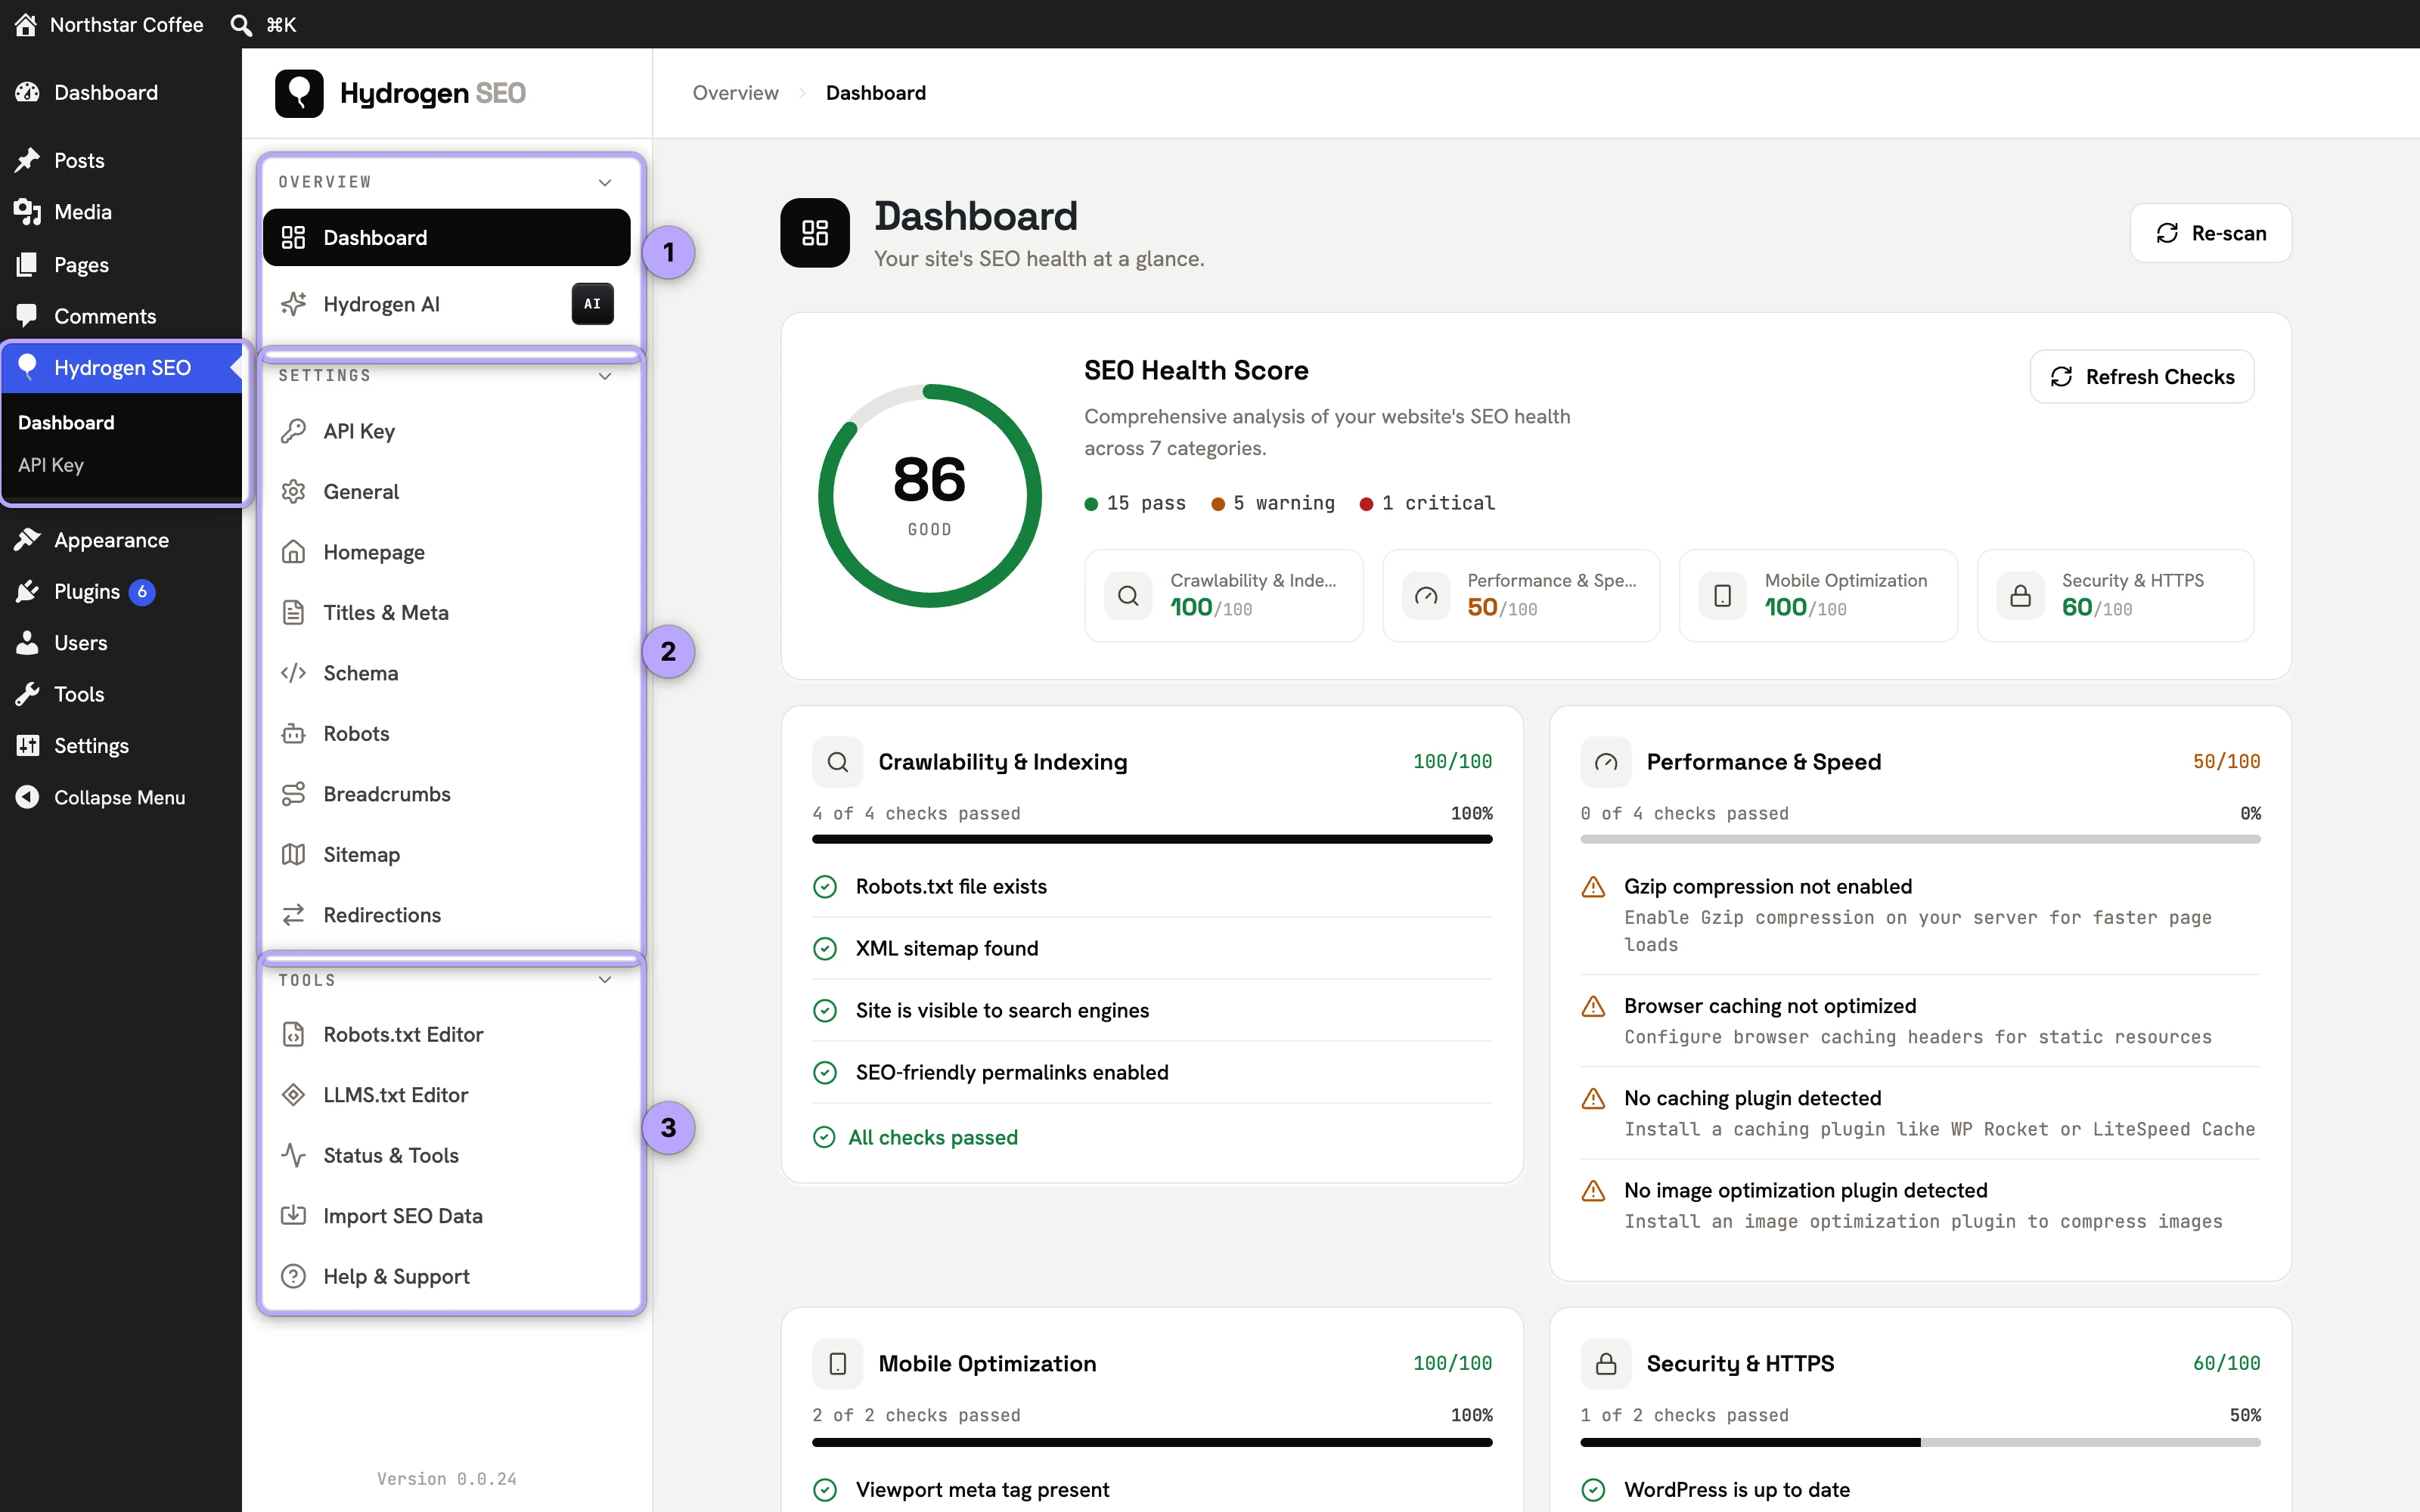Click the Northstar Coffee home icon
The height and width of the screenshot is (1512, 2420).
tap(26, 24)
